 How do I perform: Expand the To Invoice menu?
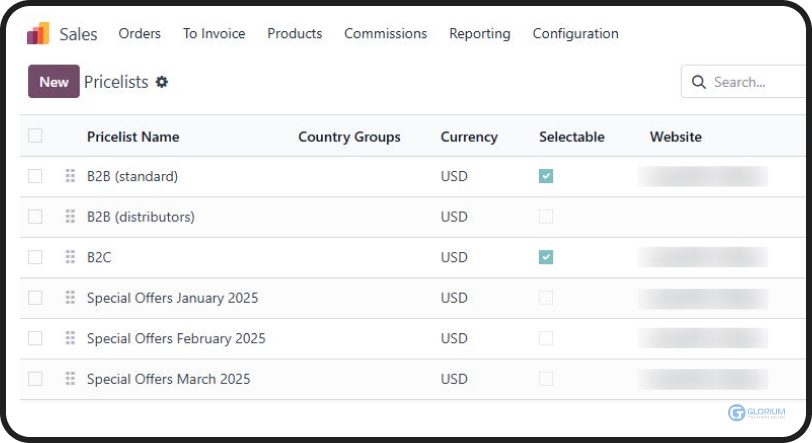tap(213, 33)
